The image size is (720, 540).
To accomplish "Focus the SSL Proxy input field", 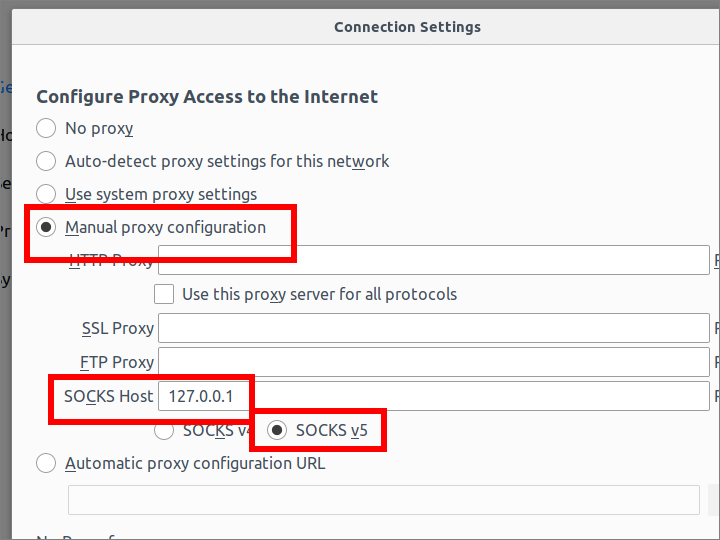I will 434,328.
